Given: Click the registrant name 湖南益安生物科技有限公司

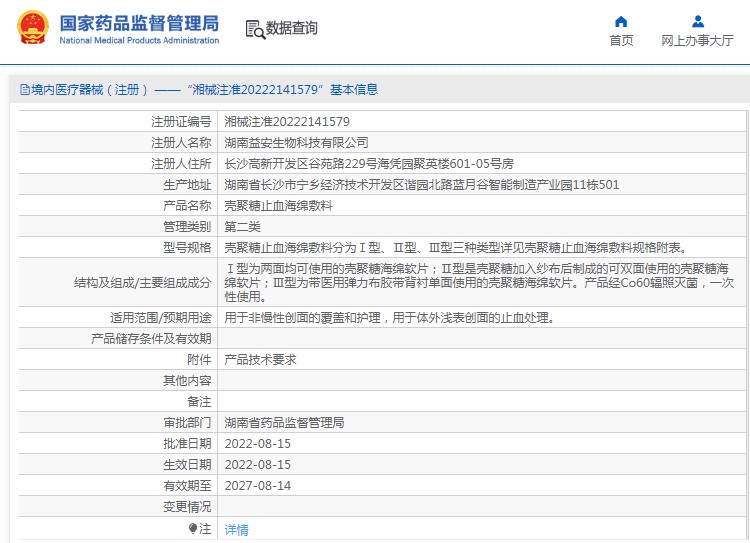Looking at the screenshot, I should coord(296,142).
